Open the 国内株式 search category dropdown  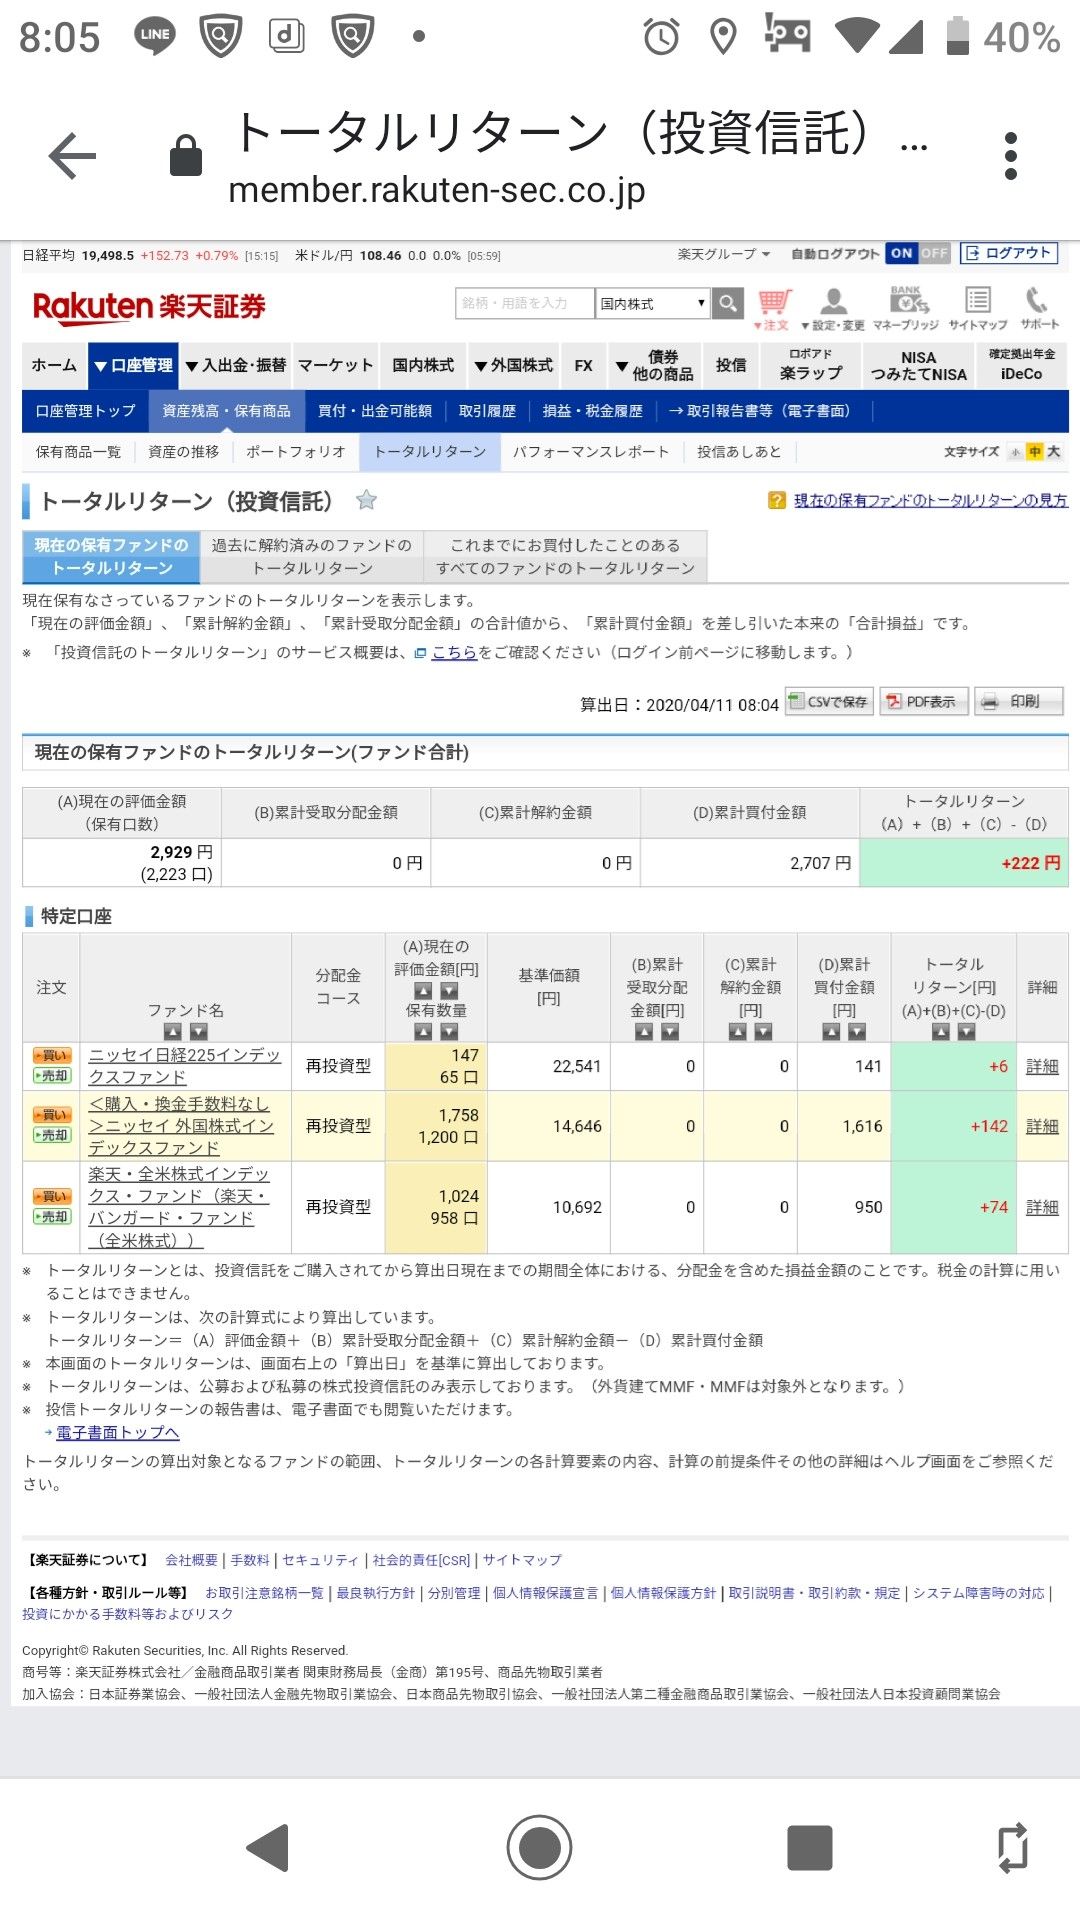coord(652,303)
